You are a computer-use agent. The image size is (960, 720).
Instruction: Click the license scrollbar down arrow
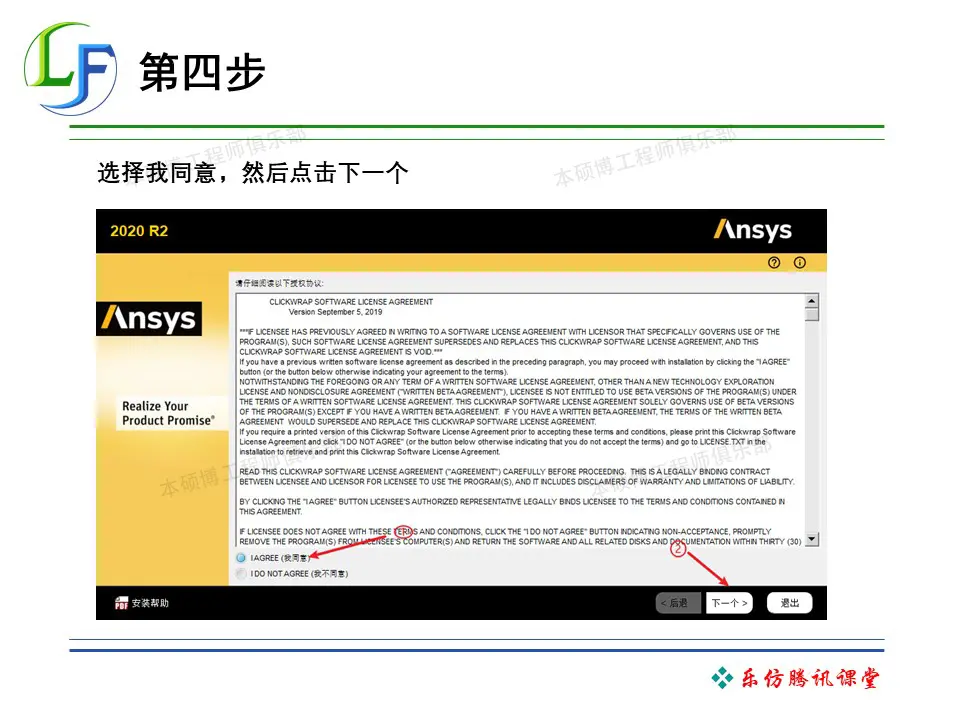pos(812,539)
